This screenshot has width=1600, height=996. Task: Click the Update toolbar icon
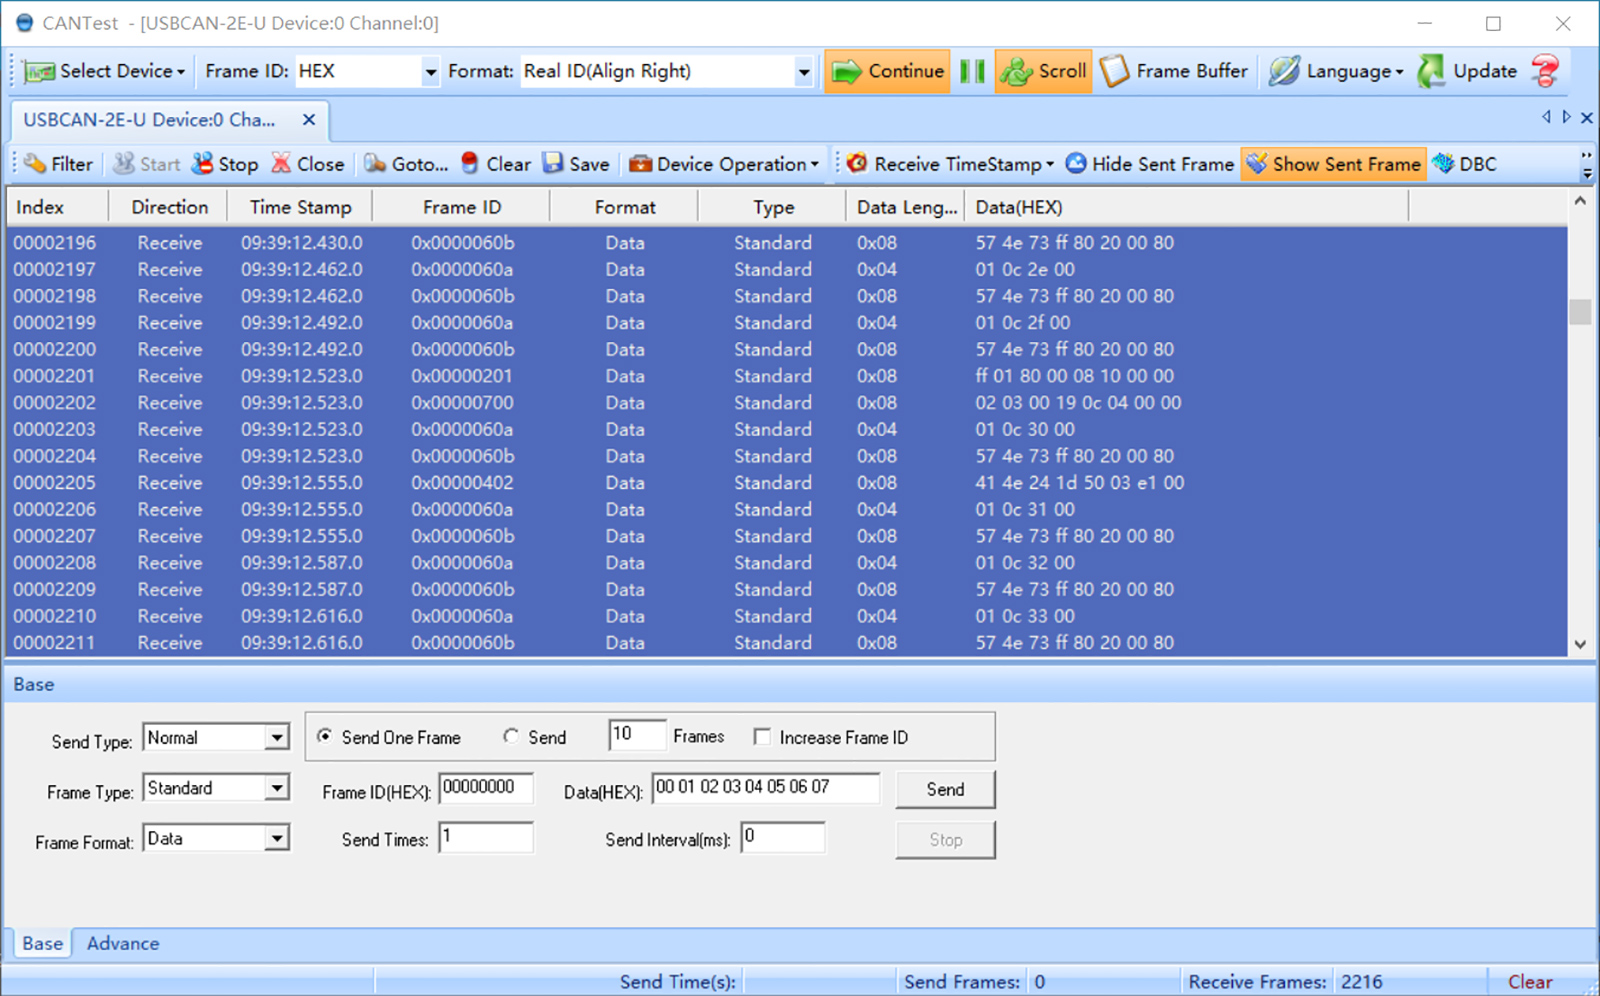[1432, 71]
